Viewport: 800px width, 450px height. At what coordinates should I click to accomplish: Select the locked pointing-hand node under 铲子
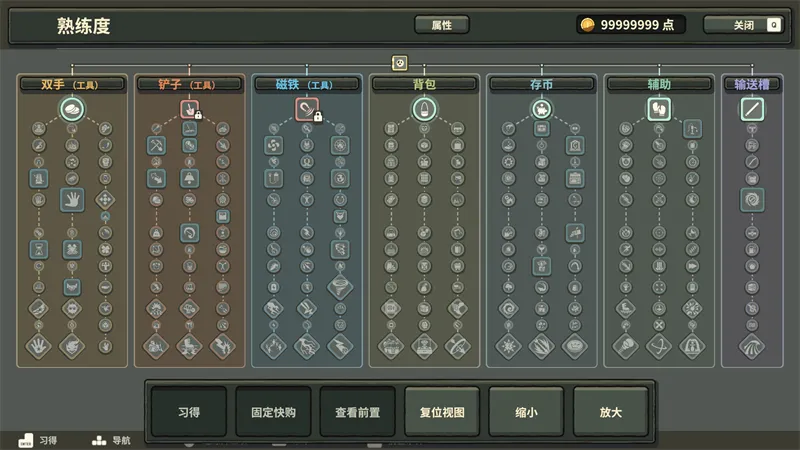click(x=190, y=109)
